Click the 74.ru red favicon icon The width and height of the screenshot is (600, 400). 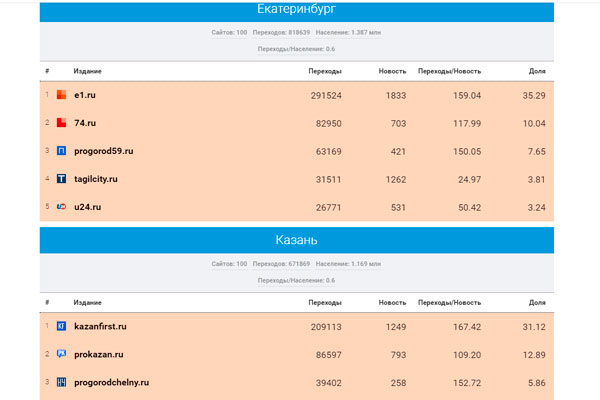click(x=61, y=123)
